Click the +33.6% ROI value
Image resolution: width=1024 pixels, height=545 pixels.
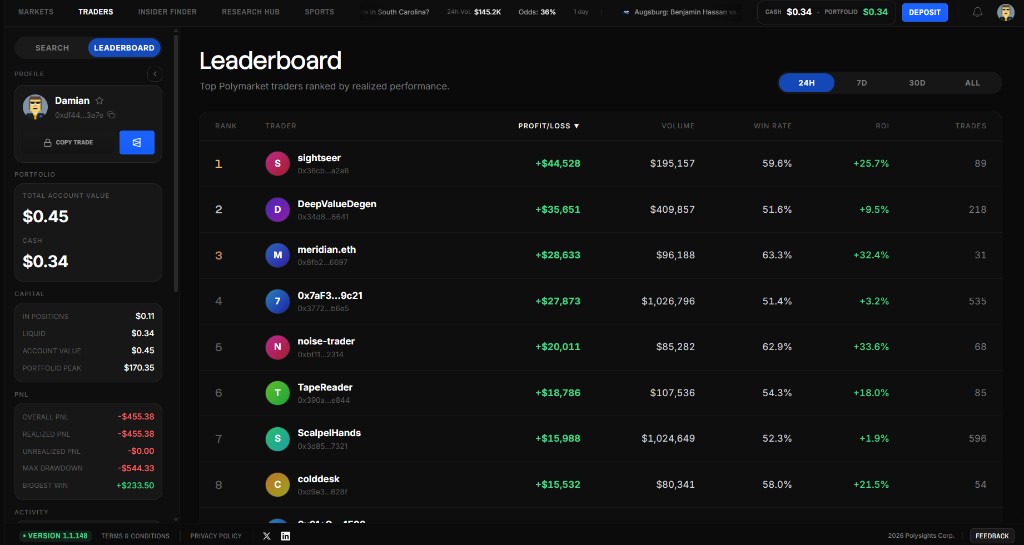pyautogui.click(x=871, y=347)
